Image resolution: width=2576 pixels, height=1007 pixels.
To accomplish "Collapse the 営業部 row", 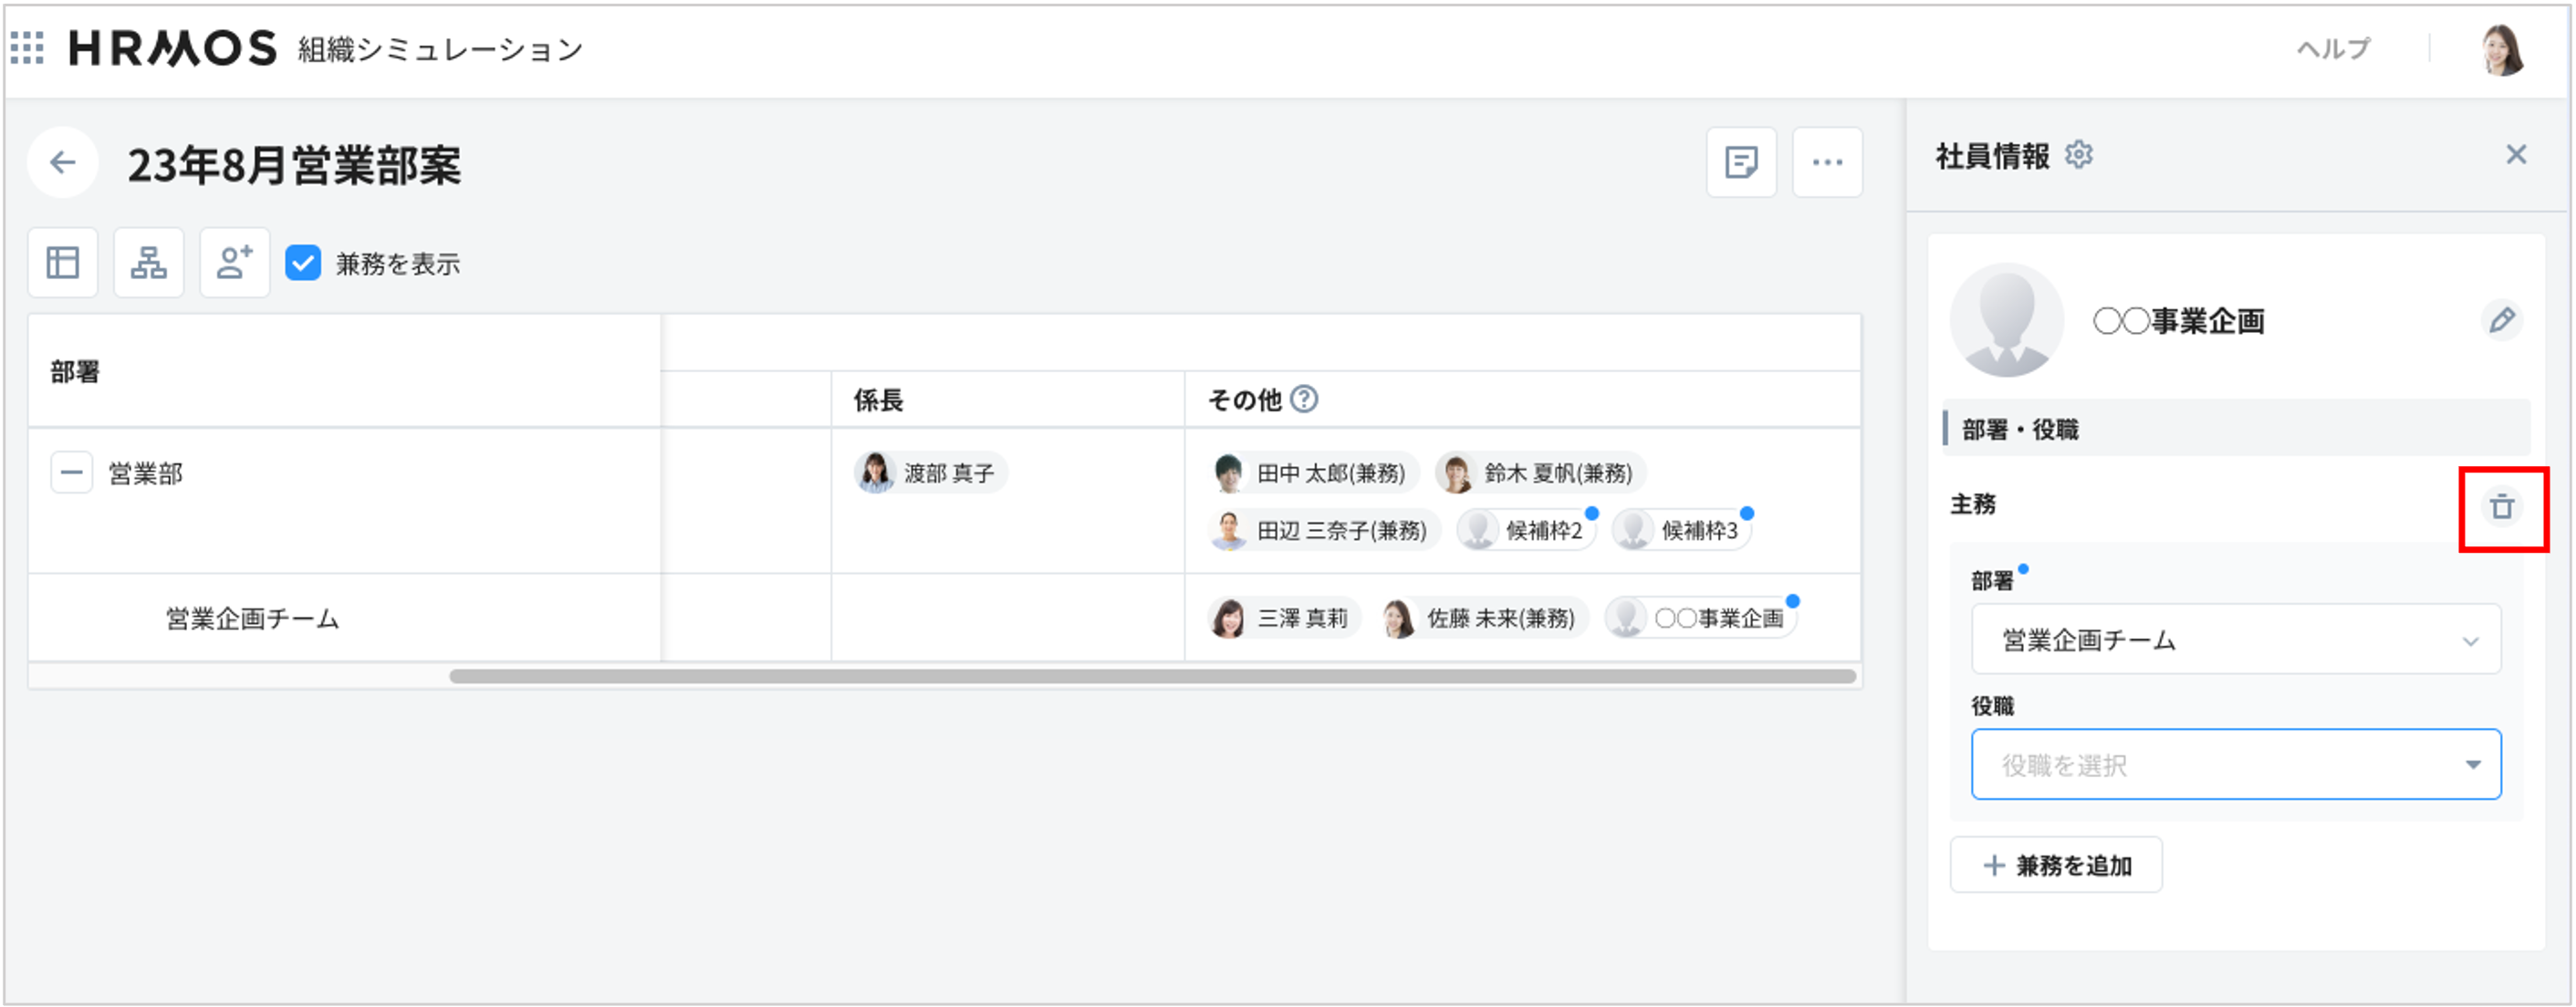I will (70, 472).
